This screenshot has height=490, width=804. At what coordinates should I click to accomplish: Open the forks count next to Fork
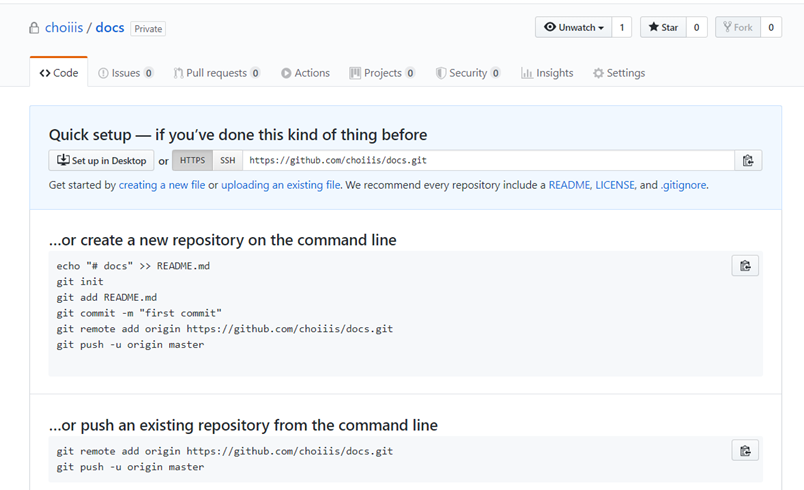(771, 27)
